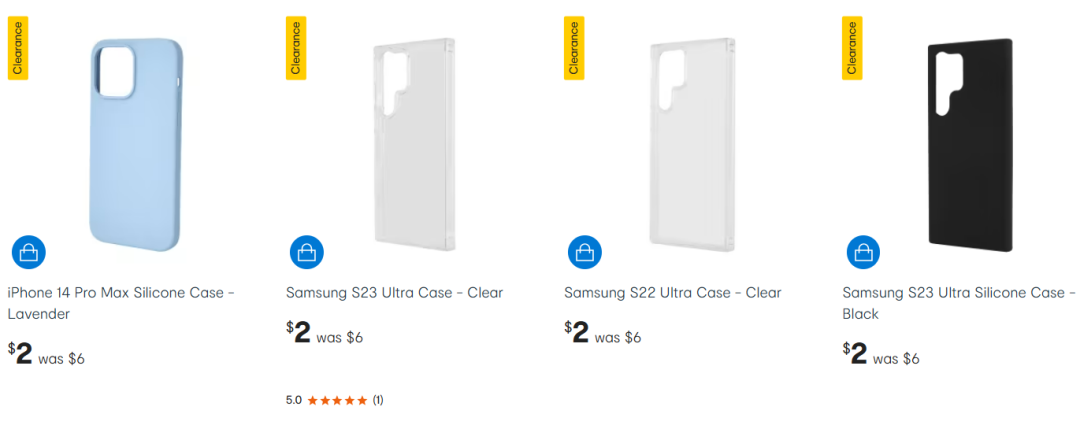Open the (1) review count
This screenshot has width=1080, height=425.
[x=378, y=400]
